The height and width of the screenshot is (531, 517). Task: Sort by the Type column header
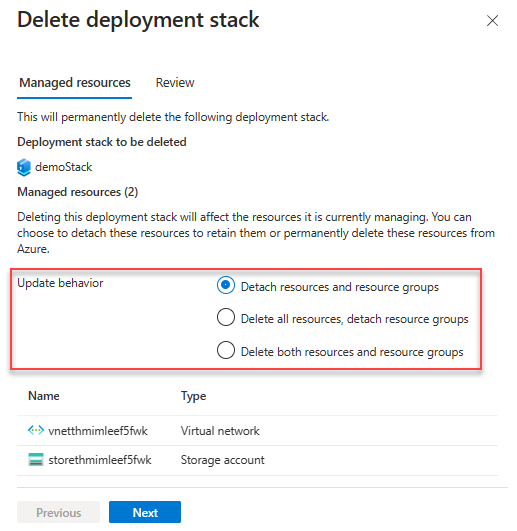(x=193, y=396)
